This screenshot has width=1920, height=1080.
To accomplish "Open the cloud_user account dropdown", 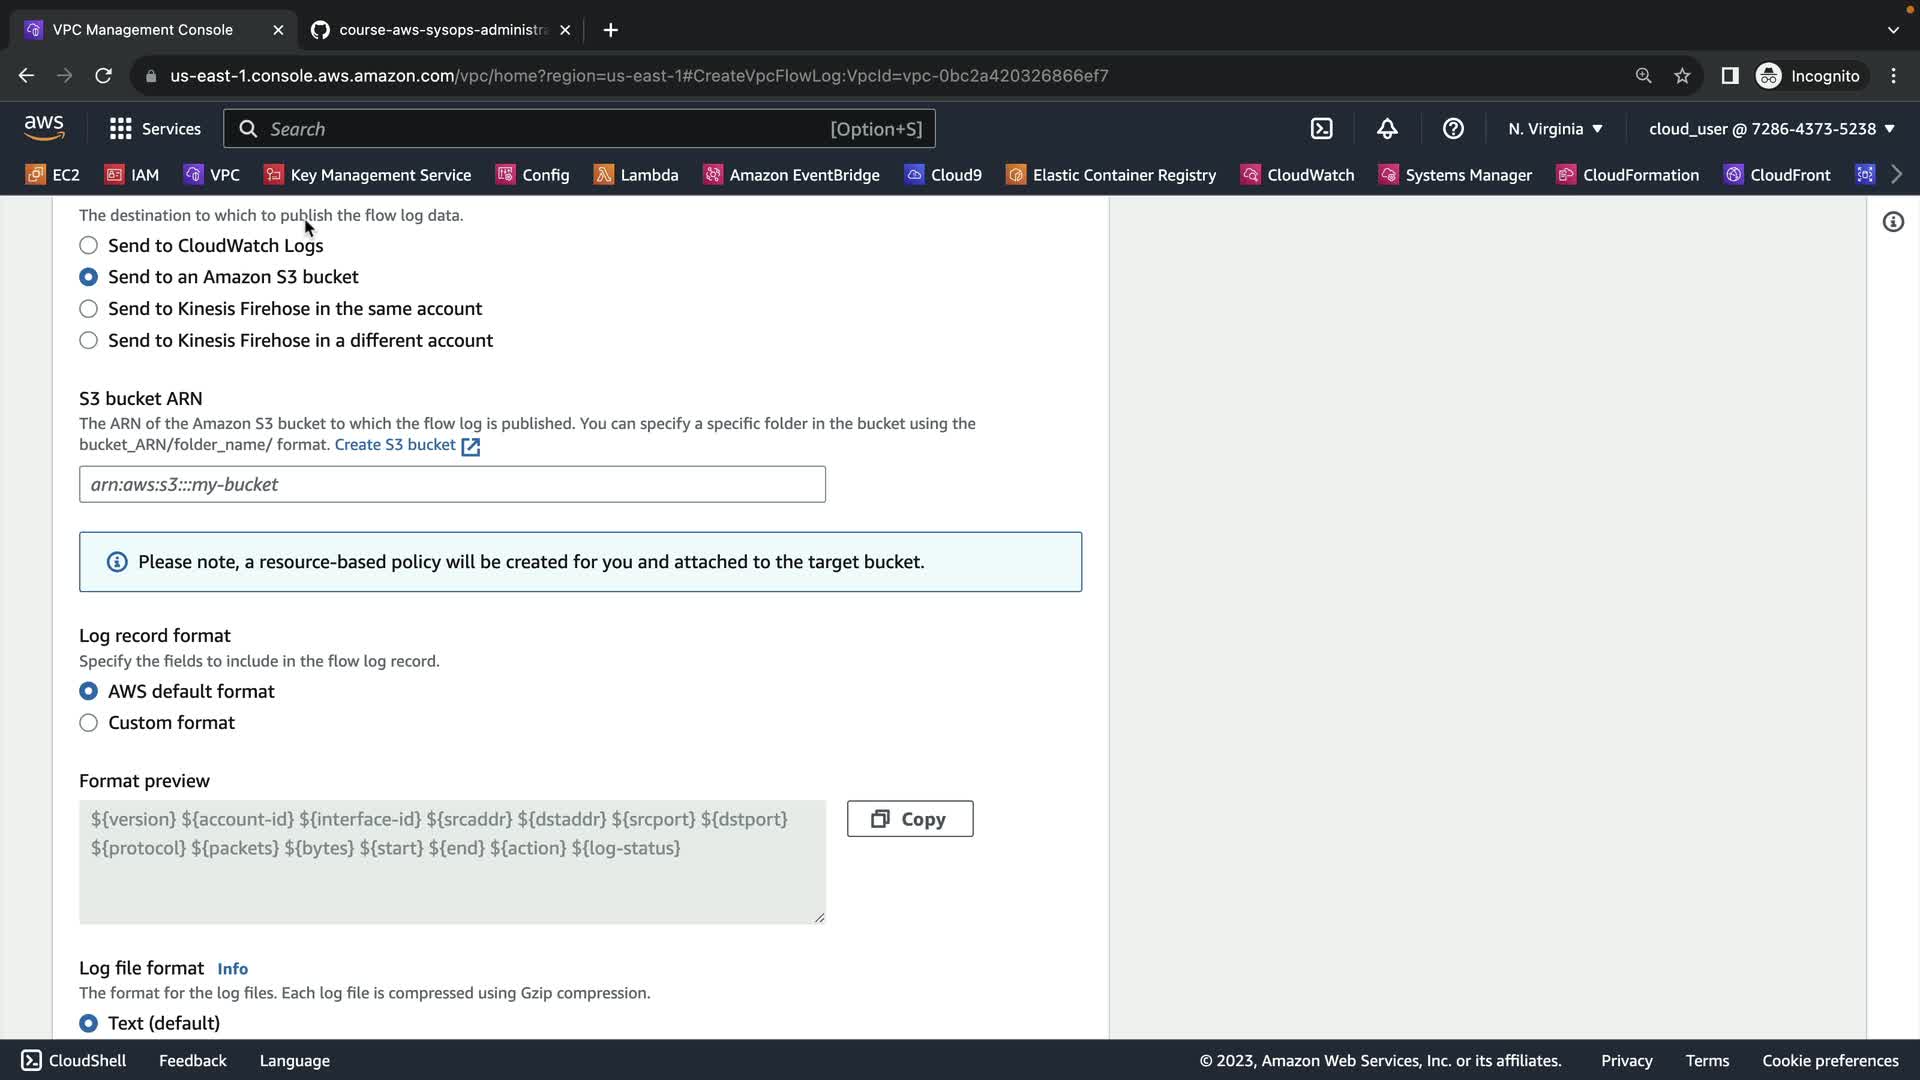I will (x=1771, y=129).
